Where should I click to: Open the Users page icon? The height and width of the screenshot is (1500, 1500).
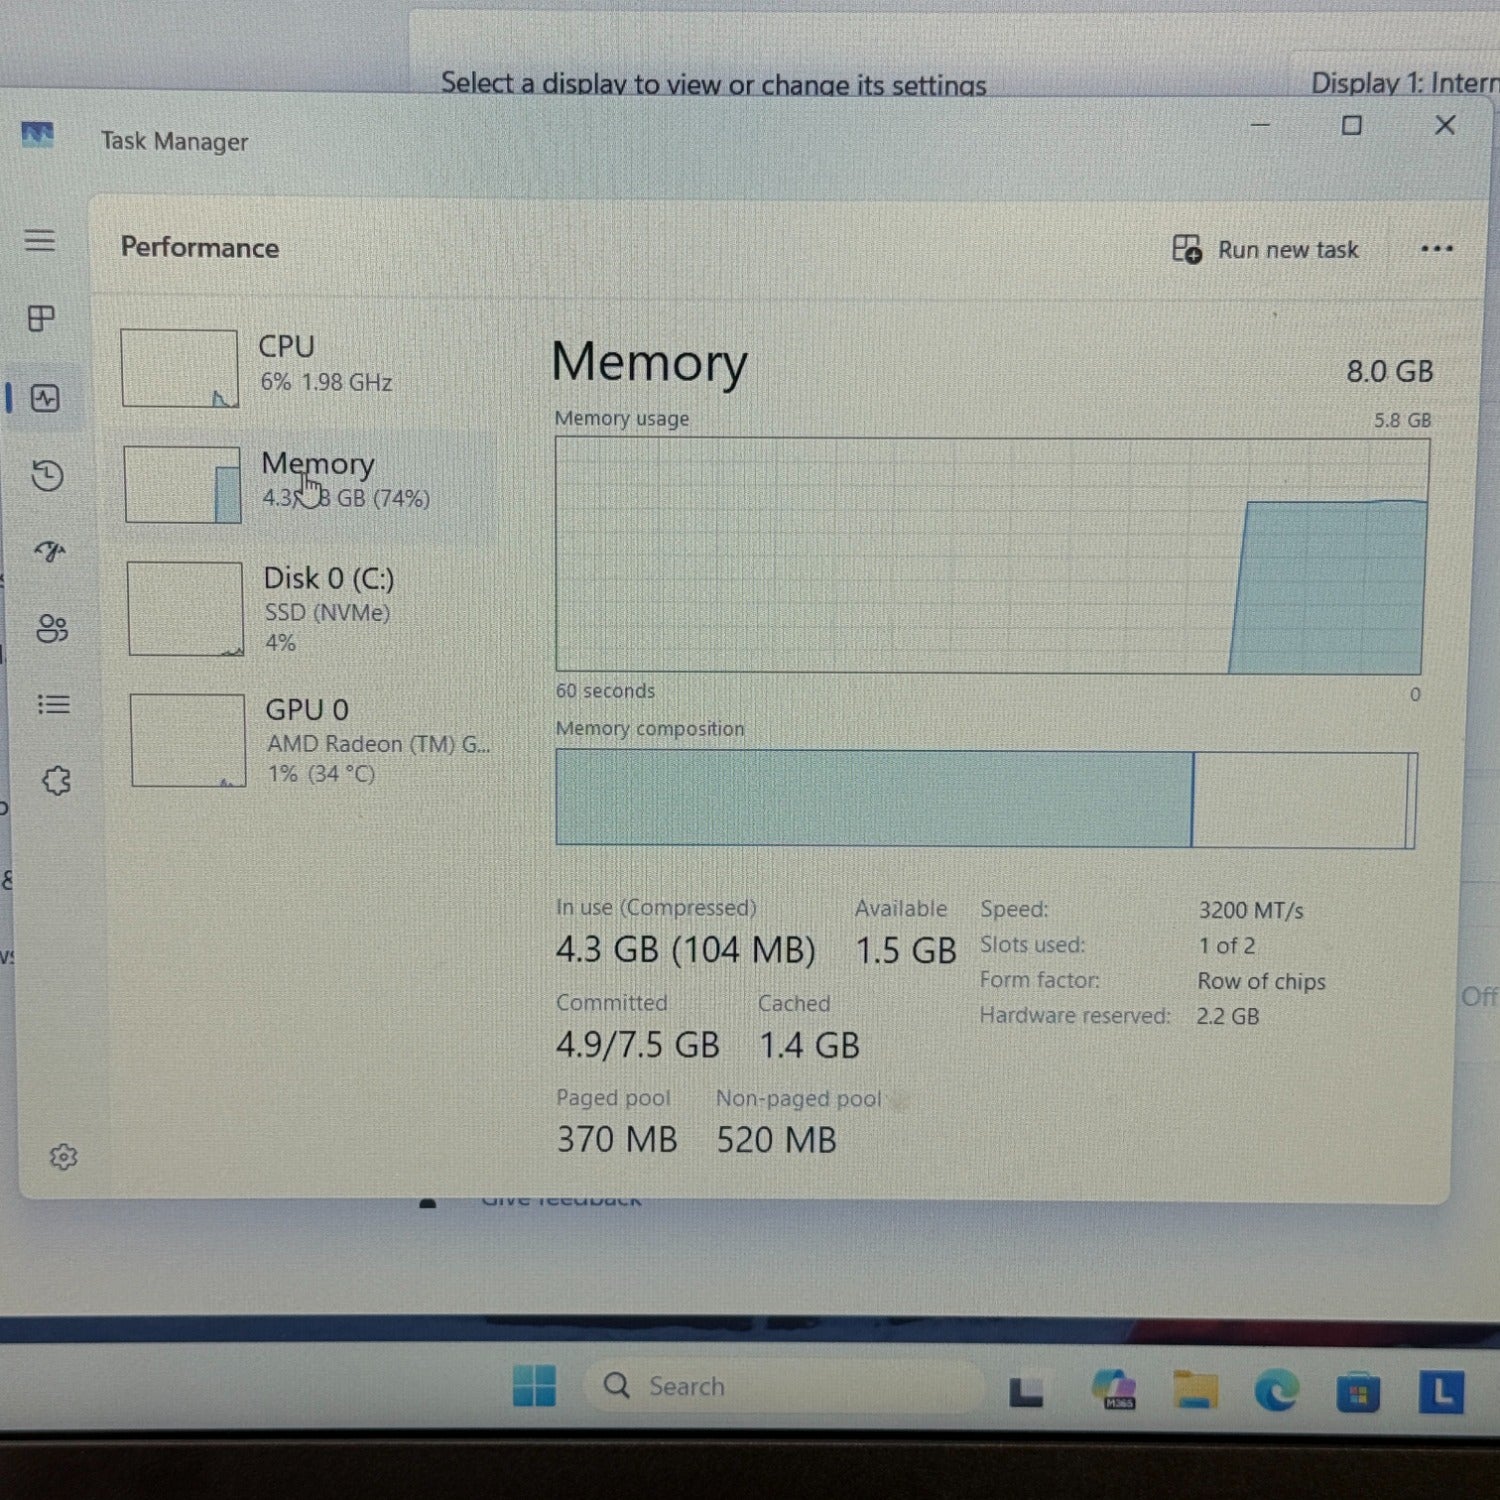click(52, 628)
